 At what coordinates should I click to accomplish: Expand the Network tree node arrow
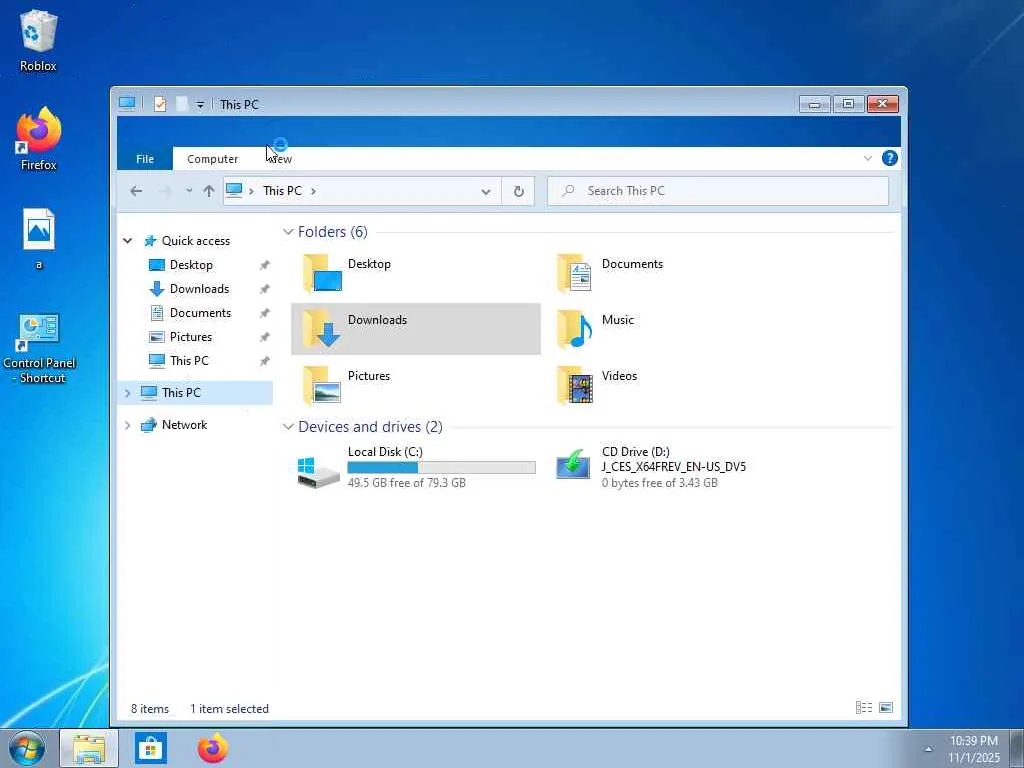(x=127, y=424)
